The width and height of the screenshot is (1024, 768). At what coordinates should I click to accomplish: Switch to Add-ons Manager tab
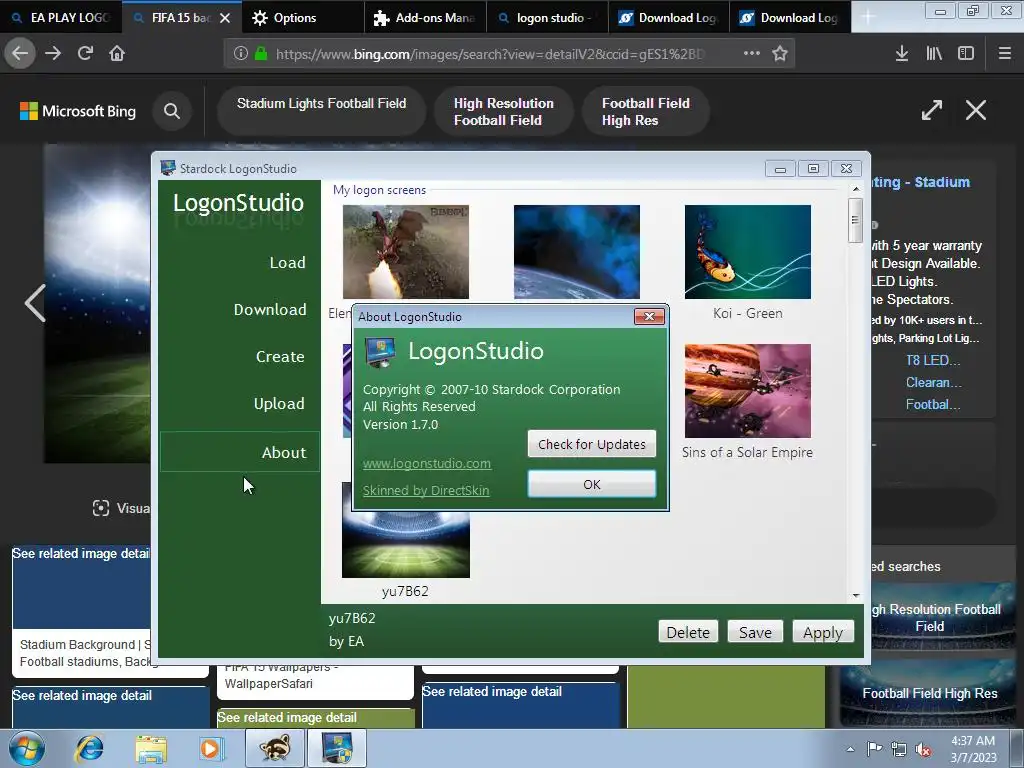(x=425, y=18)
